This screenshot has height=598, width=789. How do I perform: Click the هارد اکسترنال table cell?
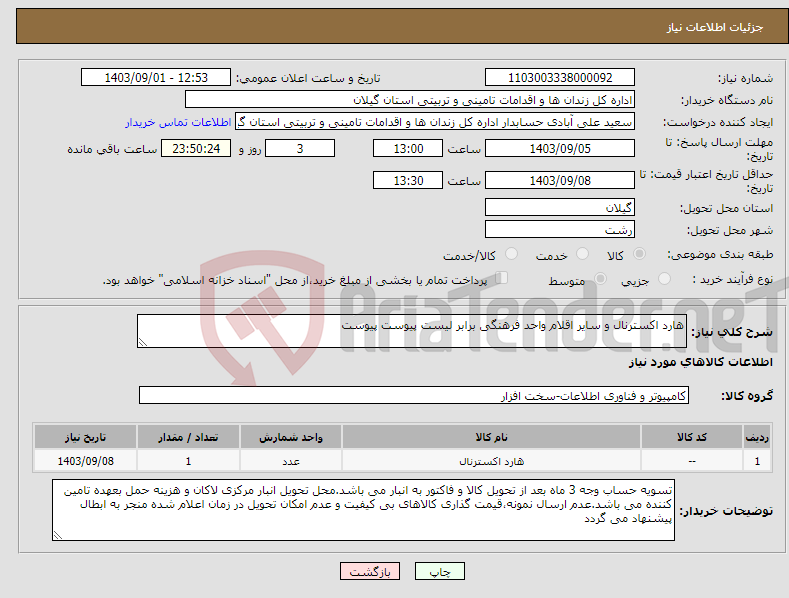[x=491, y=461]
